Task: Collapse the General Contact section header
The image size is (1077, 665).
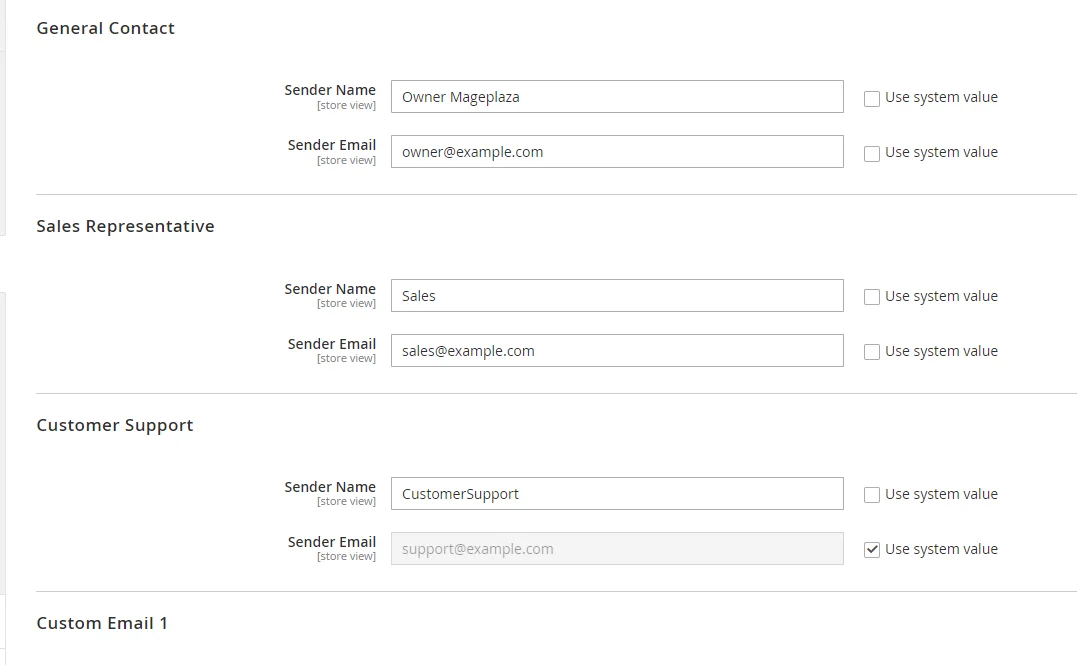Action: [105, 28]
